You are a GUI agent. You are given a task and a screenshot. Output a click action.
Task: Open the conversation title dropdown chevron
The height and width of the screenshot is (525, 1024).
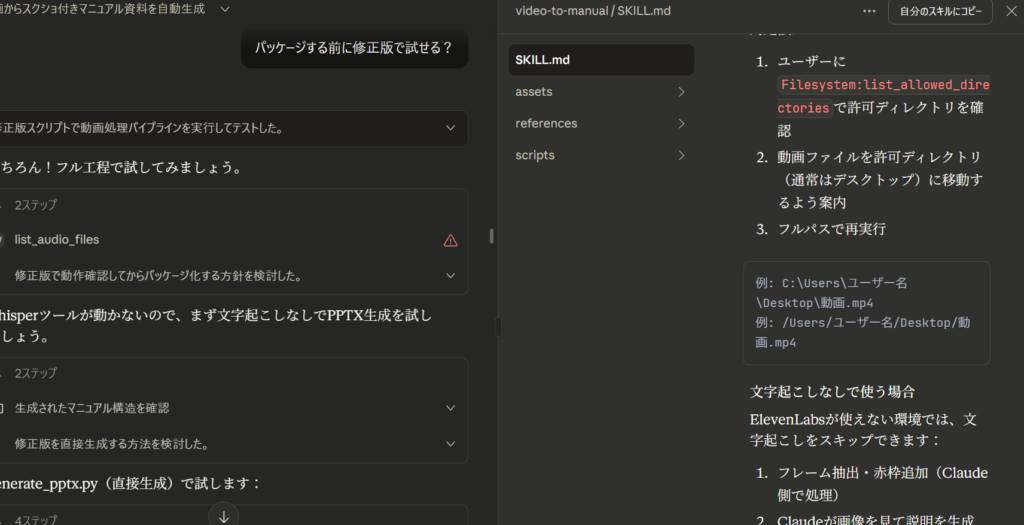tap(225, 9)
